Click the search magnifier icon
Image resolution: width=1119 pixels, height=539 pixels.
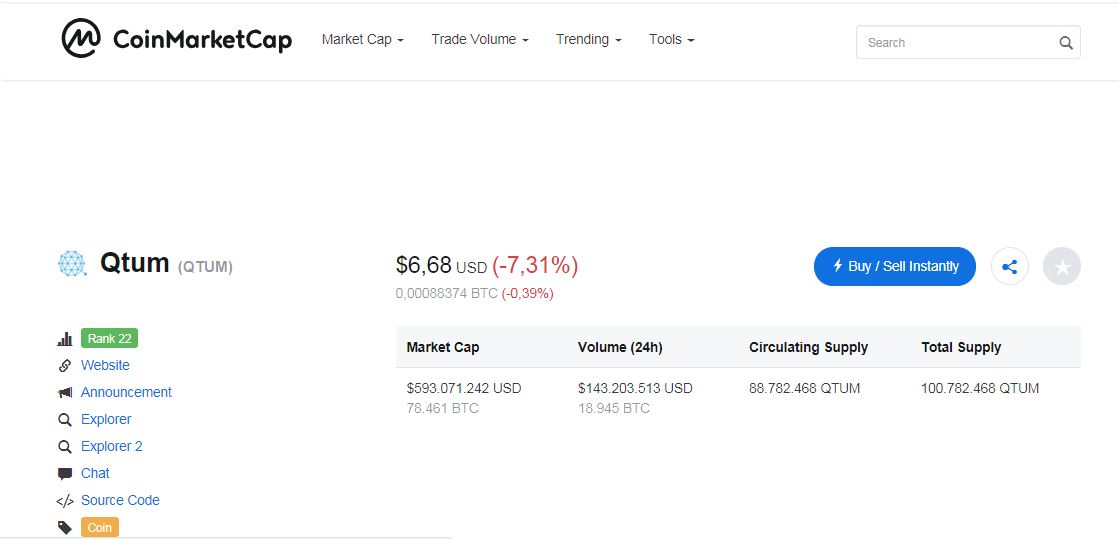click(x=1066, y=43)
